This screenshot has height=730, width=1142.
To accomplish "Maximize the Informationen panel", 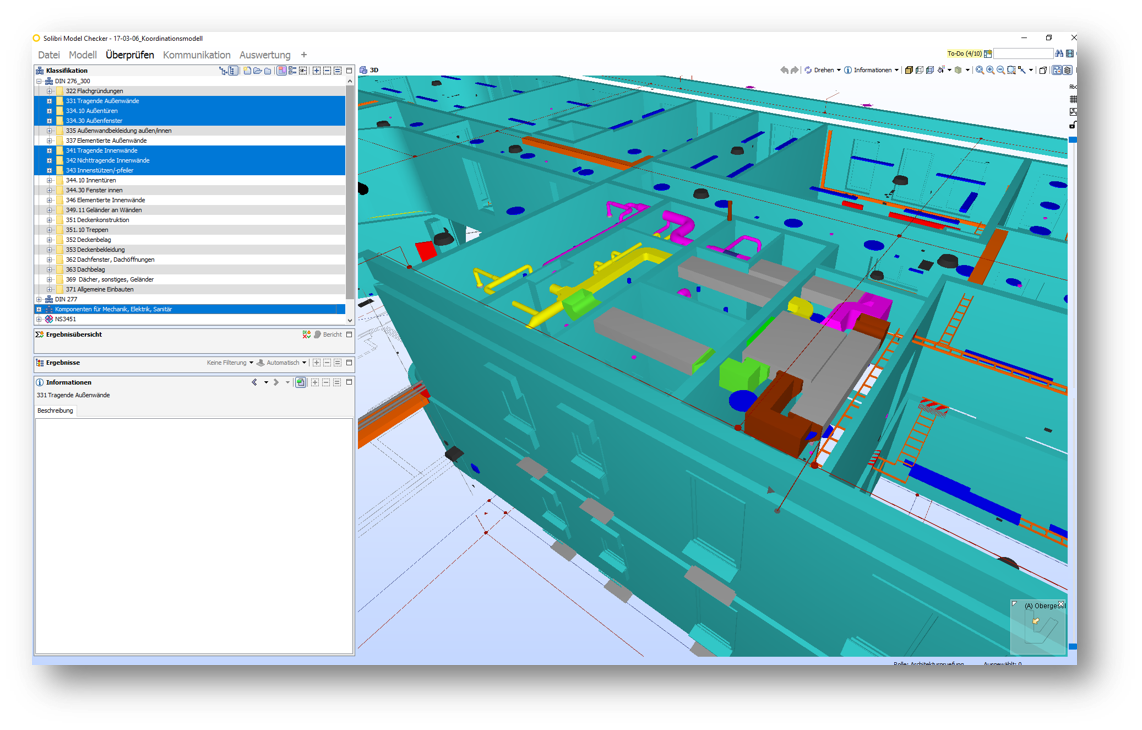I will point(349,382).
